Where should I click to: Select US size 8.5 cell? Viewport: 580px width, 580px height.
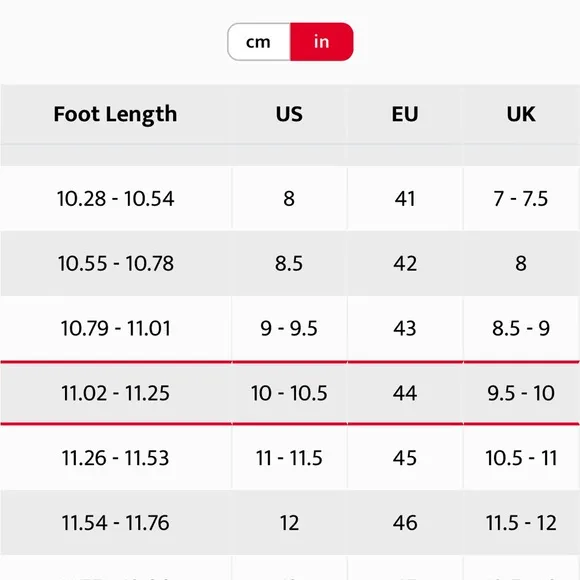[x=289, y=263]
